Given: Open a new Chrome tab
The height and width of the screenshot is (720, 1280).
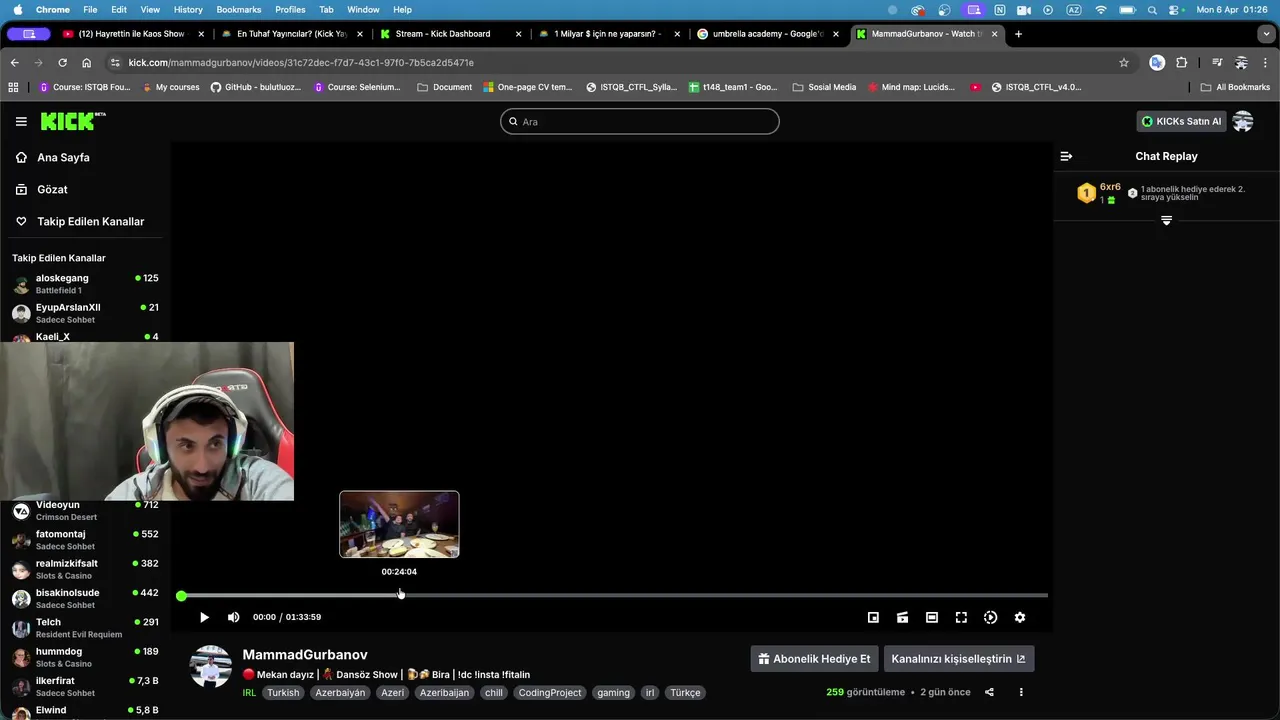Looking at the screenshot, I should [x=1018, y=34].
